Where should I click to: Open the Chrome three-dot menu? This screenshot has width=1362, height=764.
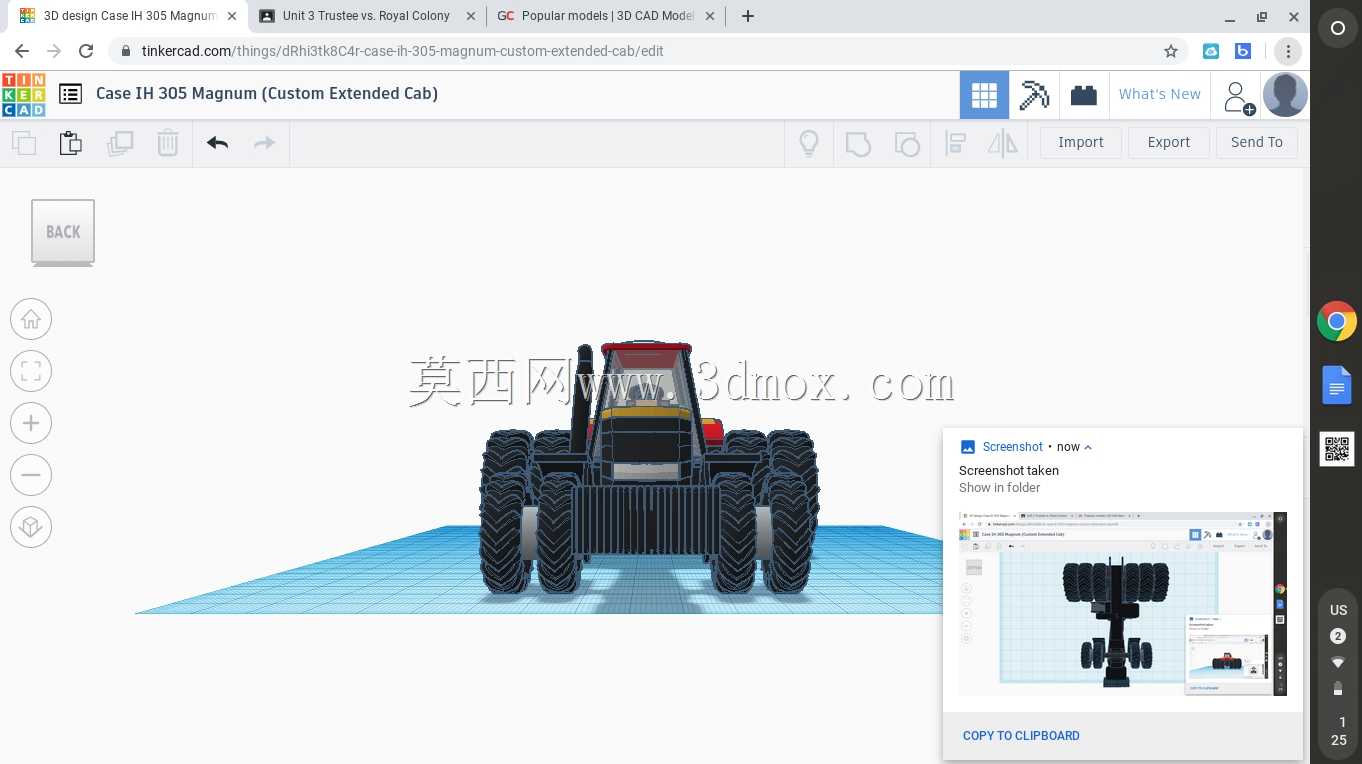(x=1288, y=51)
